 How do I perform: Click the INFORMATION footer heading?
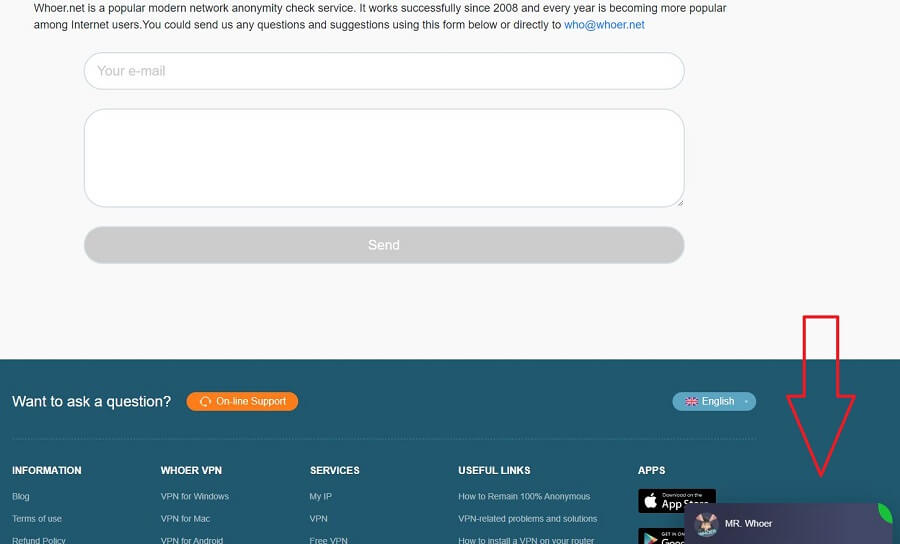click(x=46, y=471)
